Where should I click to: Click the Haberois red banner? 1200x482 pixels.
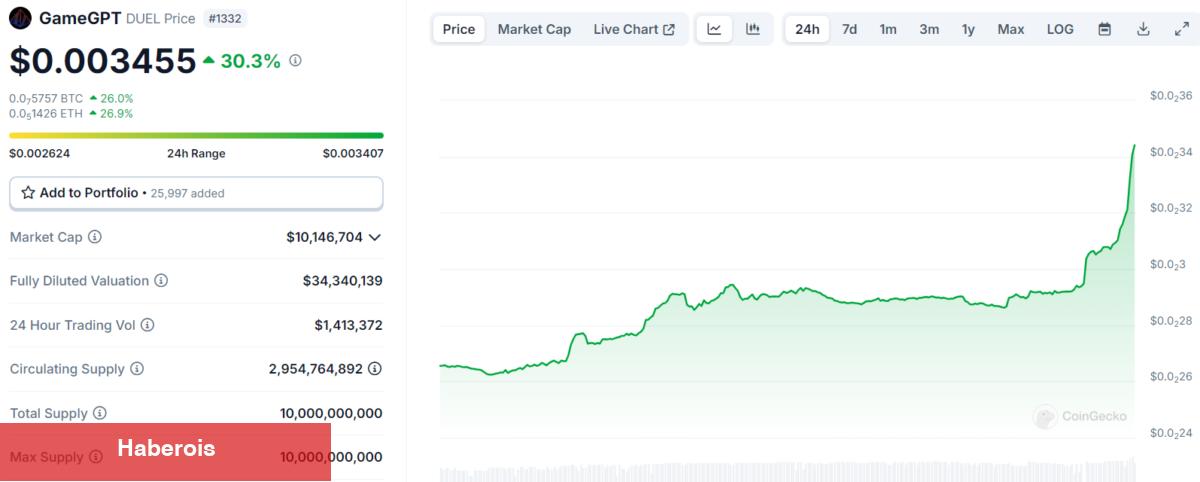pos(165,452)
